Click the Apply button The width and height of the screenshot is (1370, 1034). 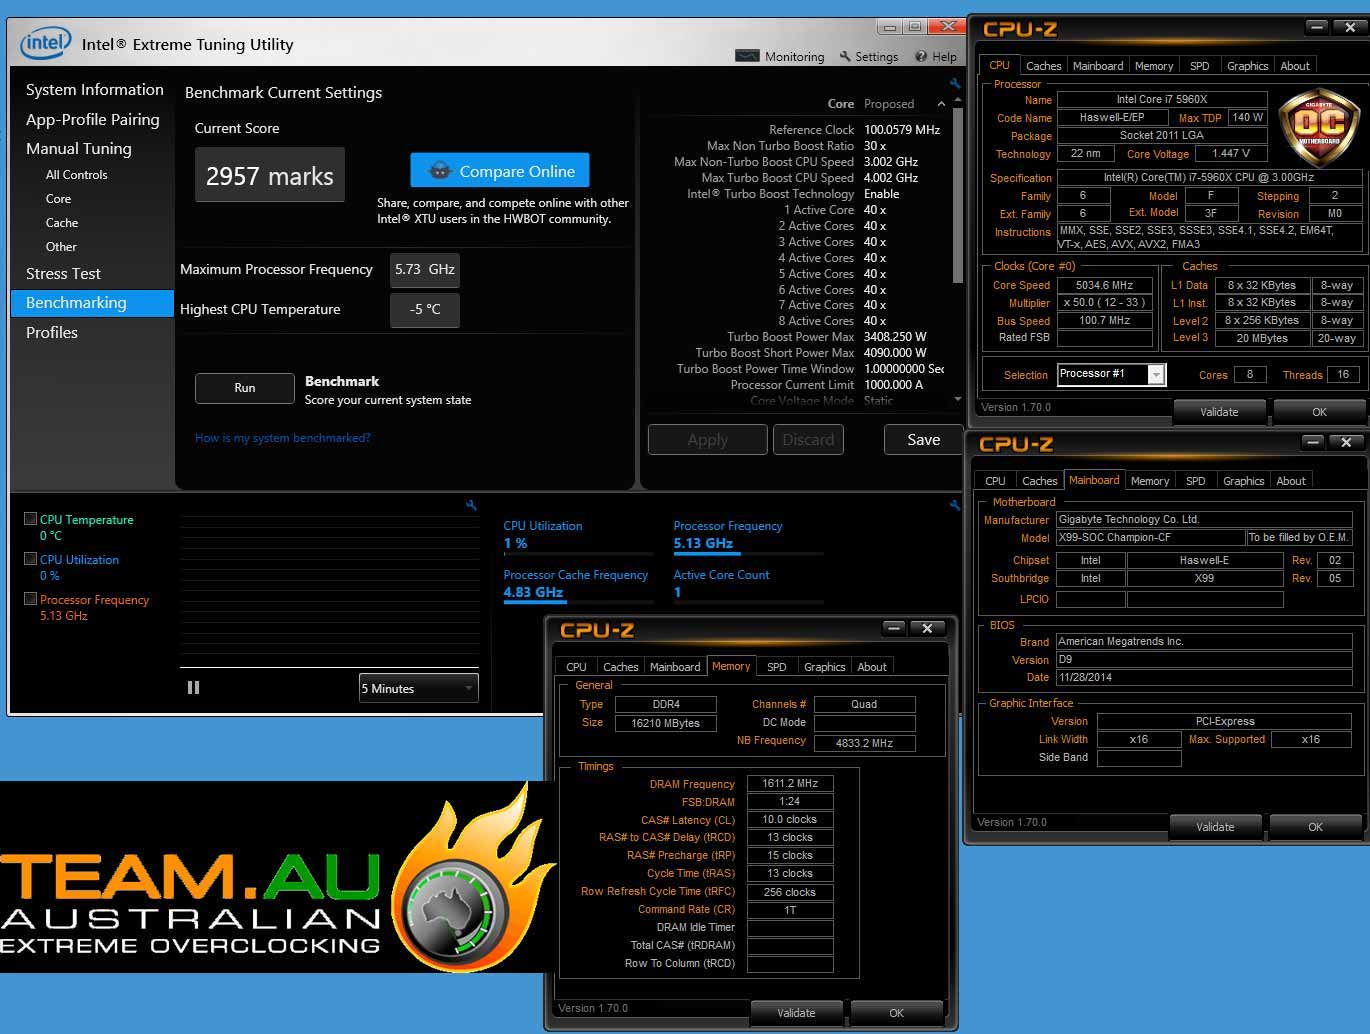click(708, 440)
